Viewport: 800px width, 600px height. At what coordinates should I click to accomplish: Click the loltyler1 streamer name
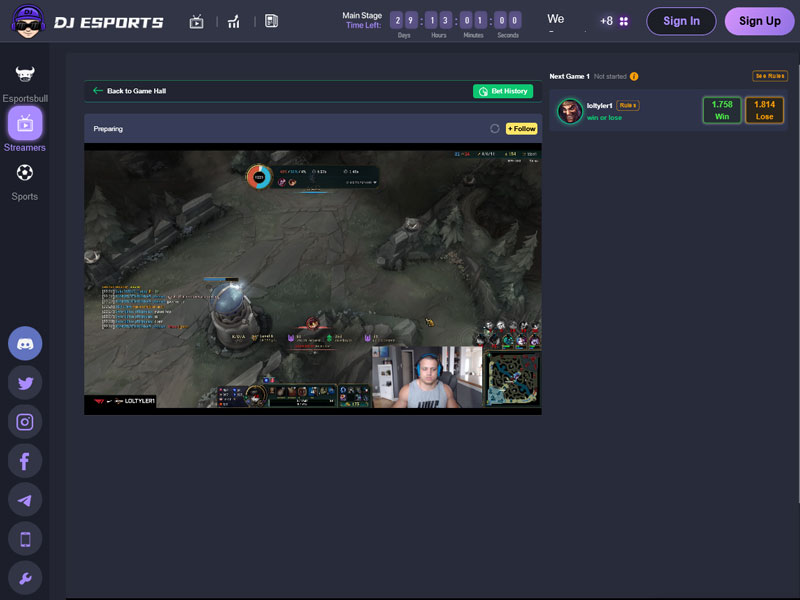(x=599, y=106)
